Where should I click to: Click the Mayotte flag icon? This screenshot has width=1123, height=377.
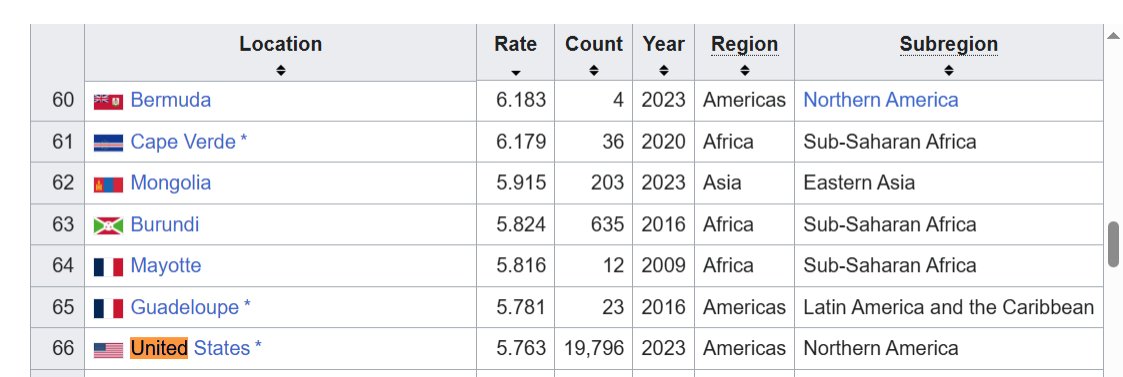[108, 267]
